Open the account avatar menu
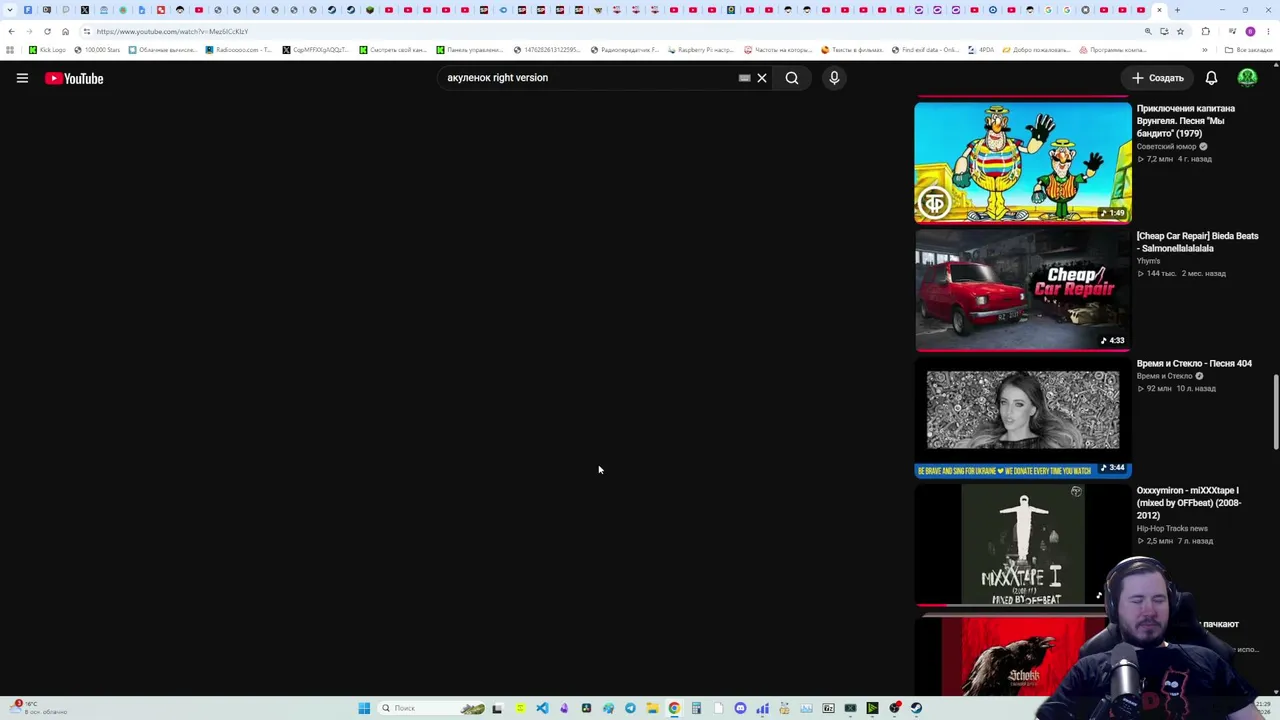Screen dimensions: 1280x720 coord(1247,78)
